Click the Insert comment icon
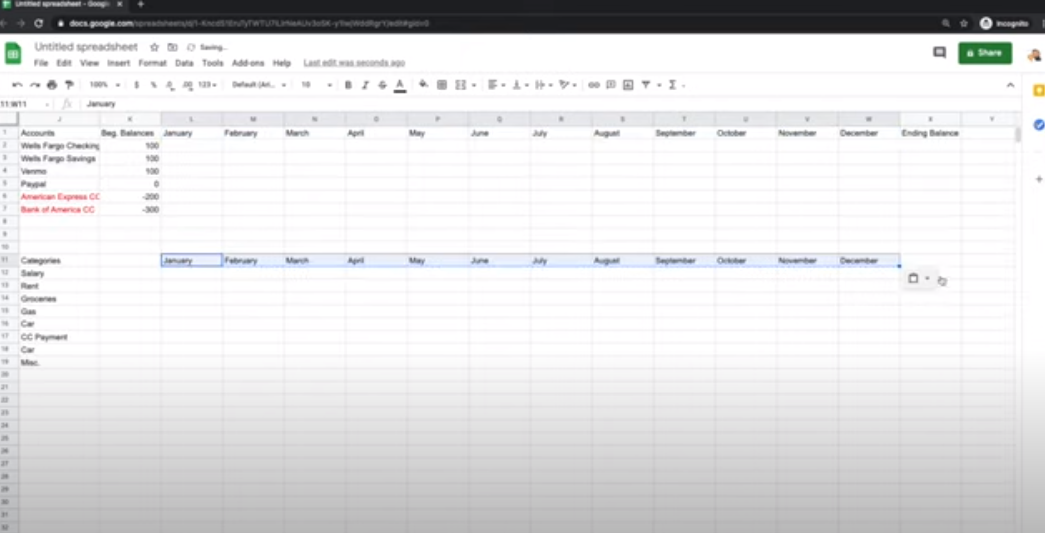The image size is (1045, 533). [x=610, y=85]
